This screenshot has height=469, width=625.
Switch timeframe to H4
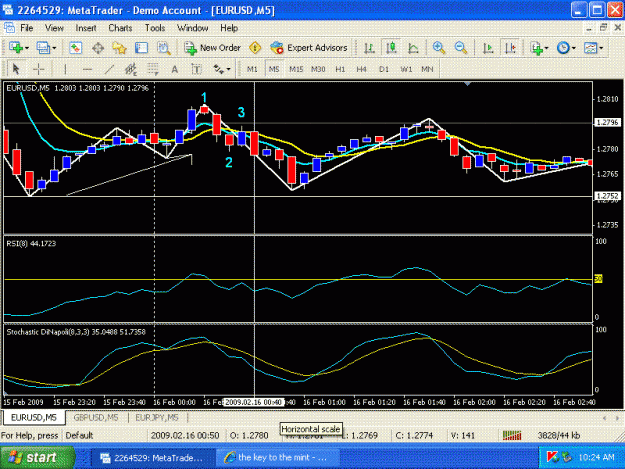tap(362, 69)
